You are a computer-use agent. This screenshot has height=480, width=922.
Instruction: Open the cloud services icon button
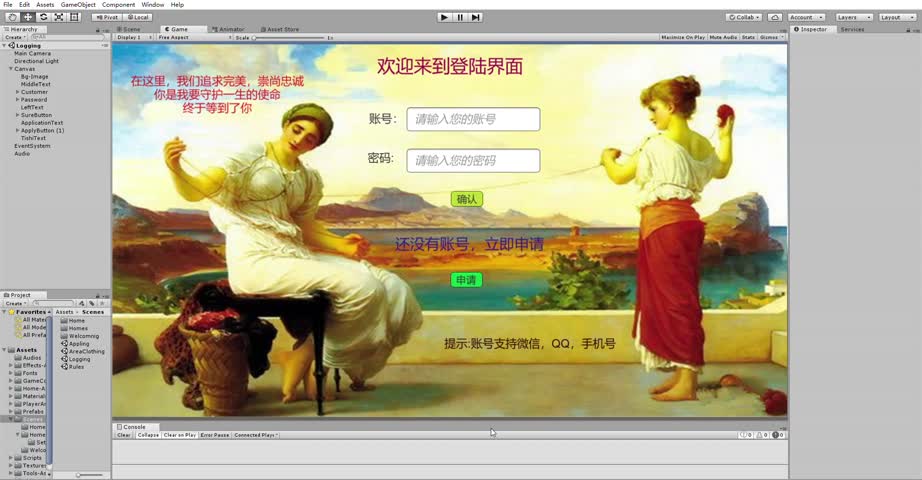coord(774,17)
